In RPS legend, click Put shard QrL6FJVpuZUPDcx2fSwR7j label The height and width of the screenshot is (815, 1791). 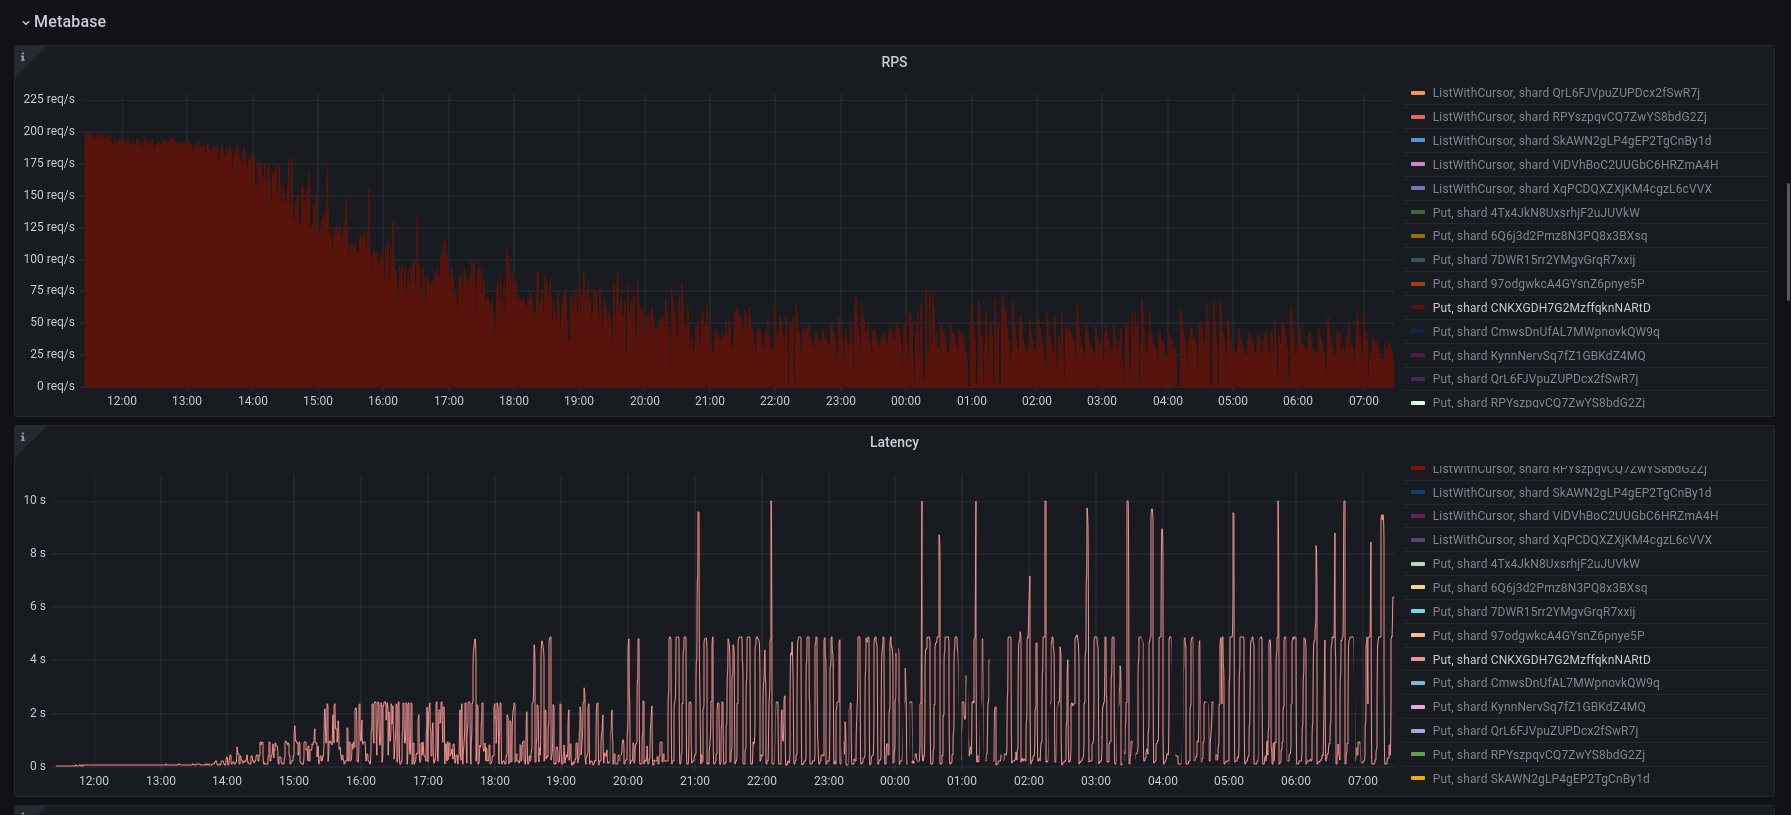click(x=1535, y=379)
